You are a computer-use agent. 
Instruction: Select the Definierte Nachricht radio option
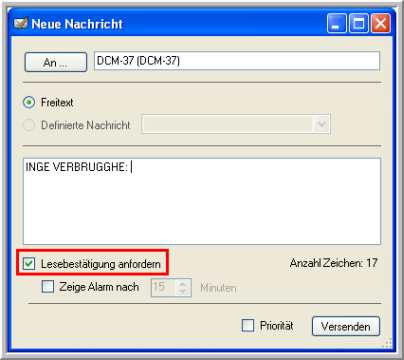click(x=29, y=125)
